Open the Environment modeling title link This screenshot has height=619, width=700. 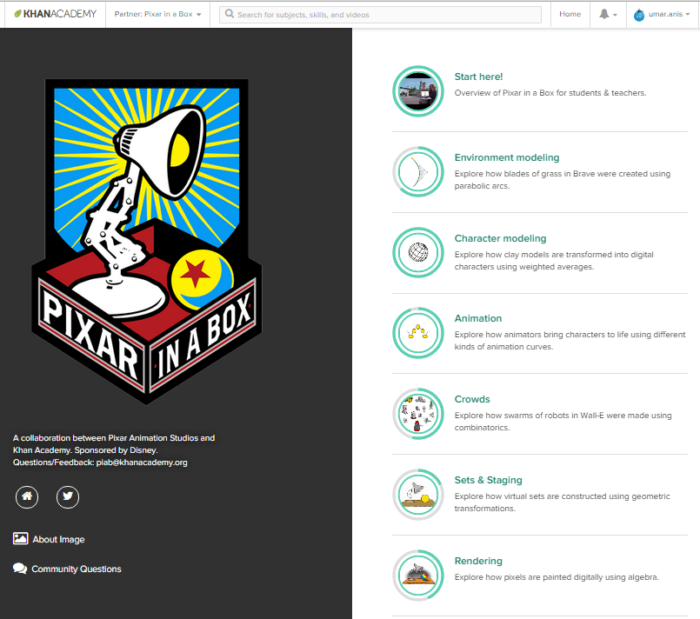(x=506, y=157)
